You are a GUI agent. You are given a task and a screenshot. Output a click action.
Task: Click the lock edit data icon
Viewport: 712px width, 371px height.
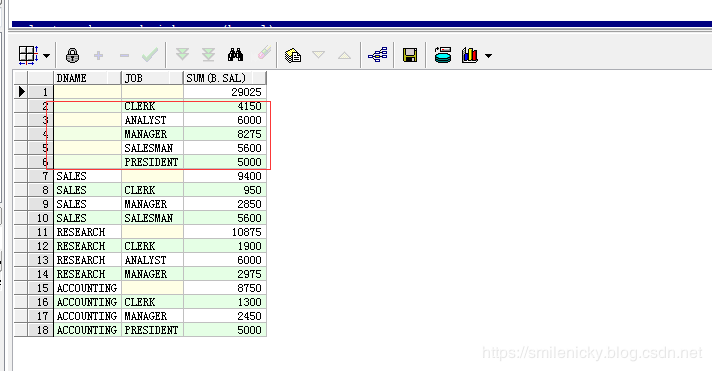coord(72,55)
